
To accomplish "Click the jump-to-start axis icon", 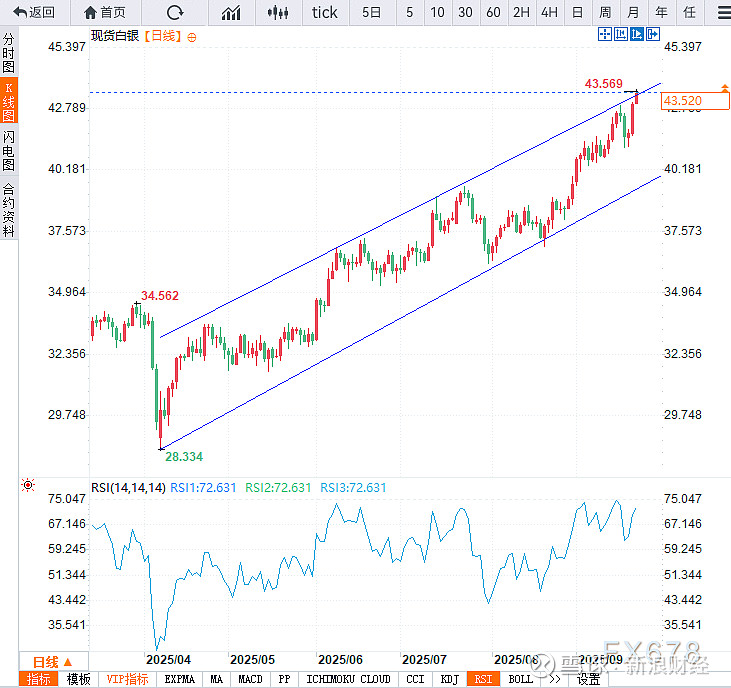I will click(x=621, y=34).
